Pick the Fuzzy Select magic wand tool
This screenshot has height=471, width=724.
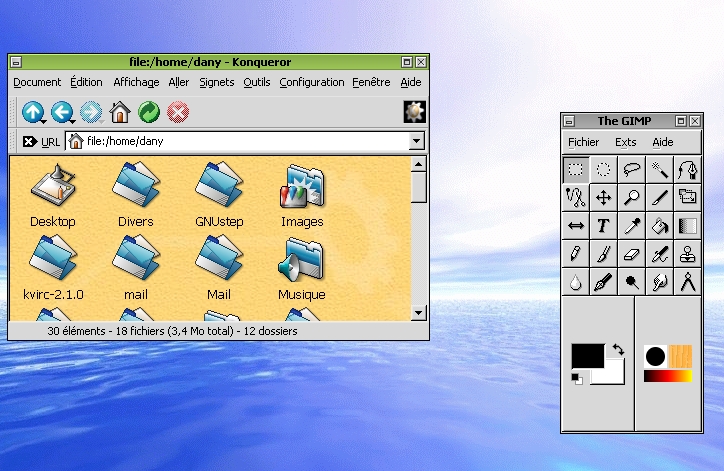[x=660, y=169]
